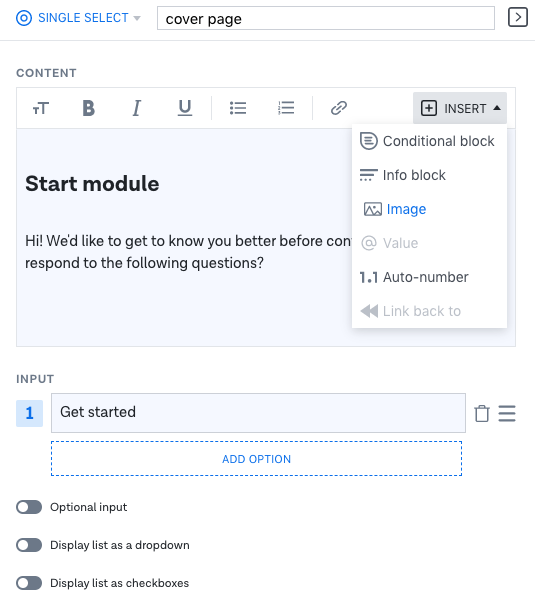This screenshot has width=535, height=598.
Task: Toggle bold formatting in content toolbar
Action: [x=88, y=108]
